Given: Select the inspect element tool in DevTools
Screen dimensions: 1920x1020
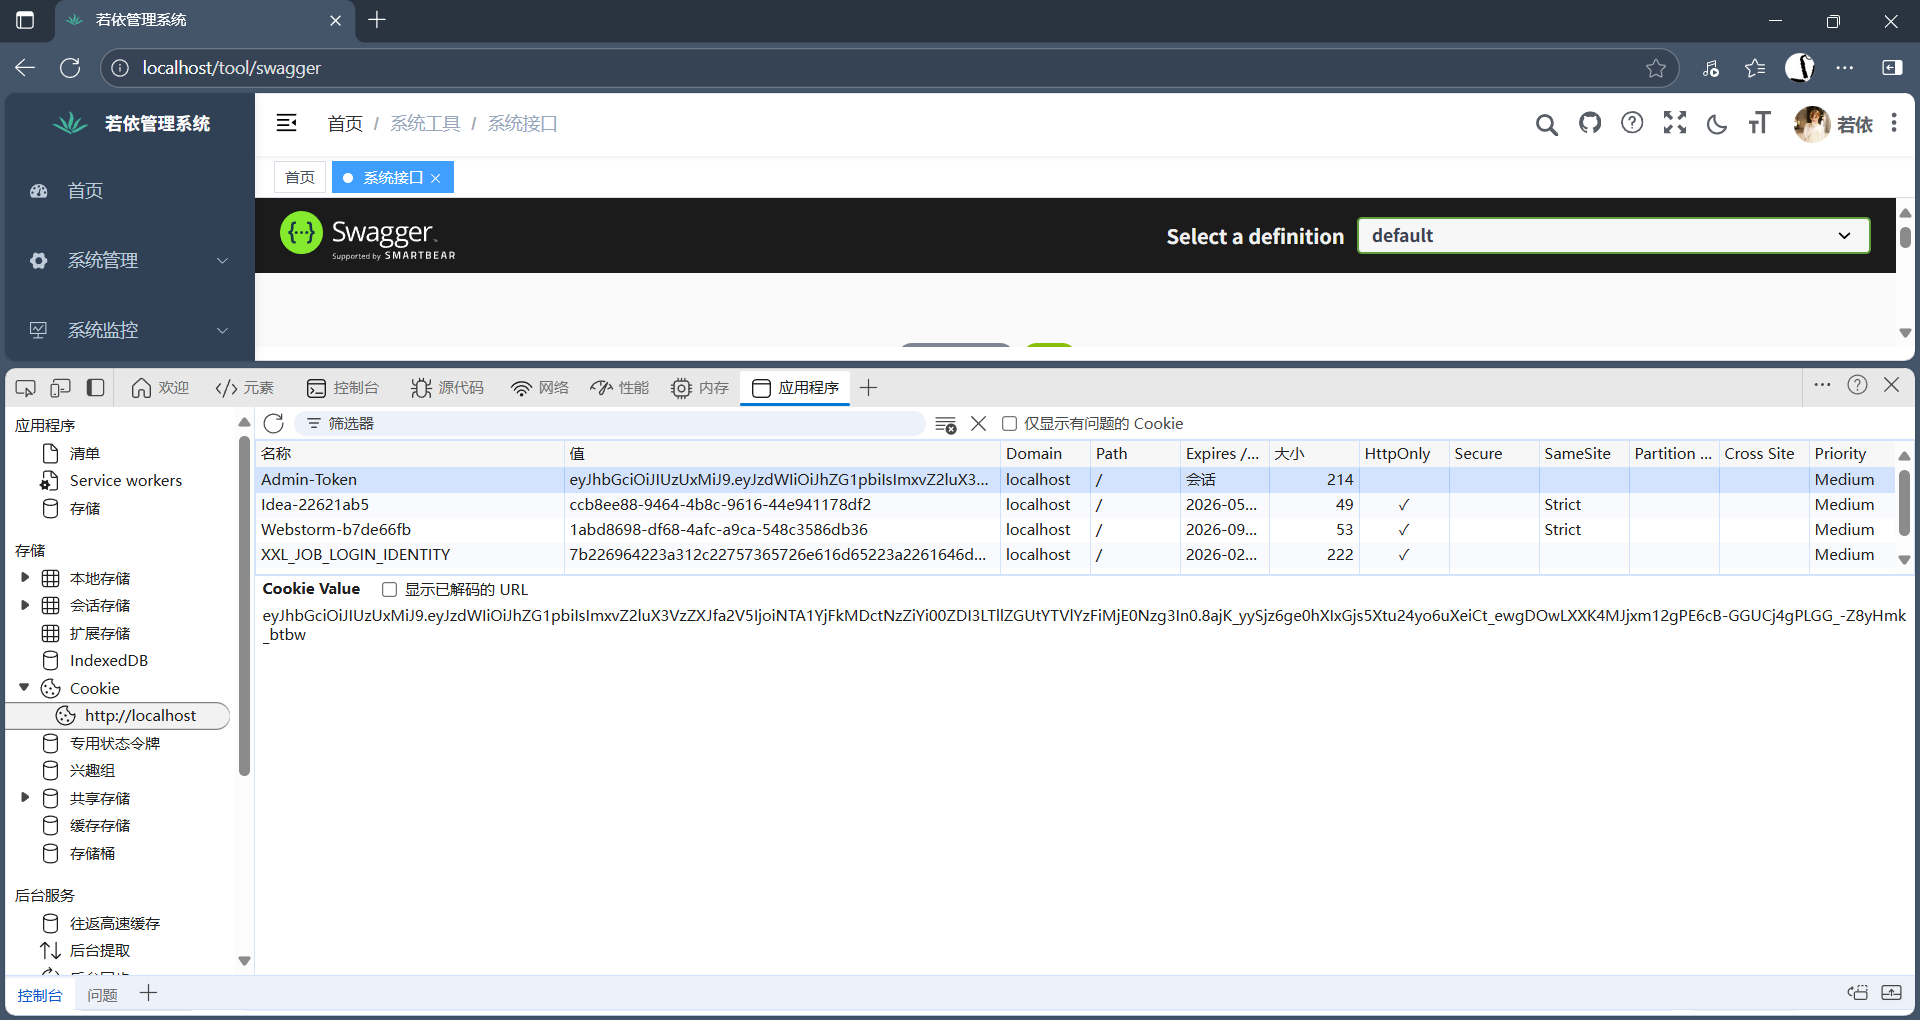Looking at the screenshot, I should [x=26, y=388].
